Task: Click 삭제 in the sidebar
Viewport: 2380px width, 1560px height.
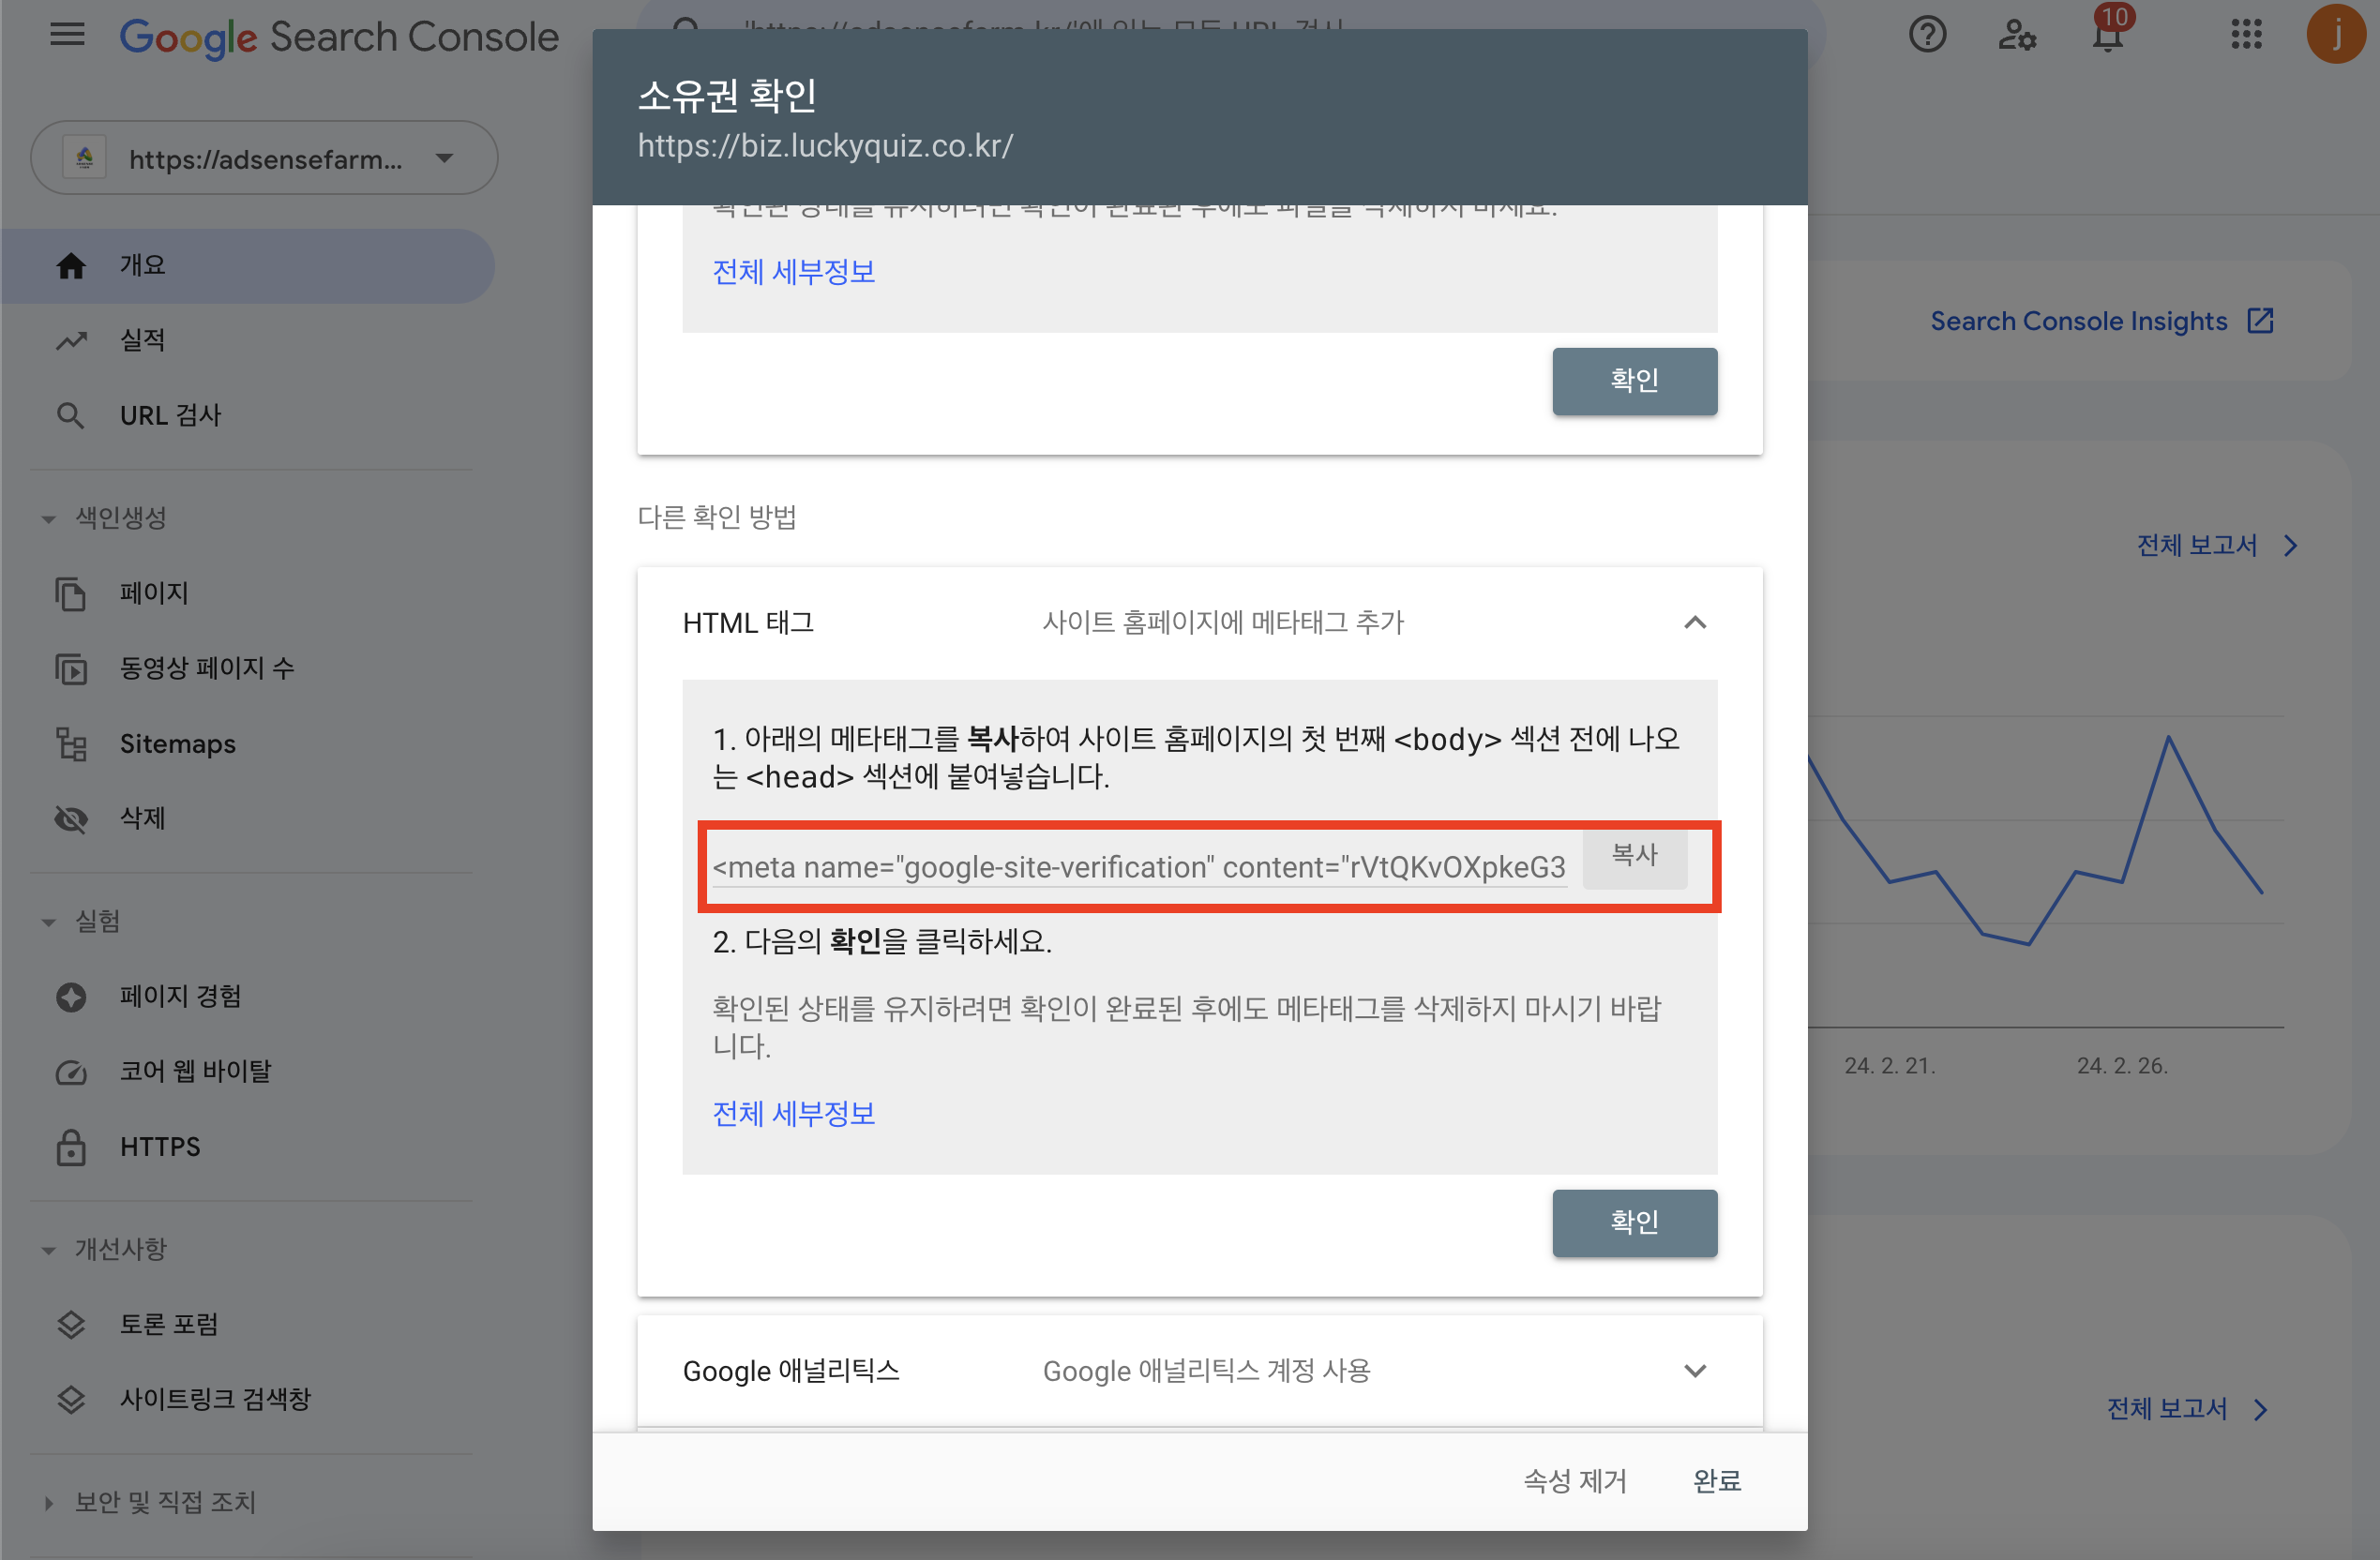Action: tap(248, 819)
